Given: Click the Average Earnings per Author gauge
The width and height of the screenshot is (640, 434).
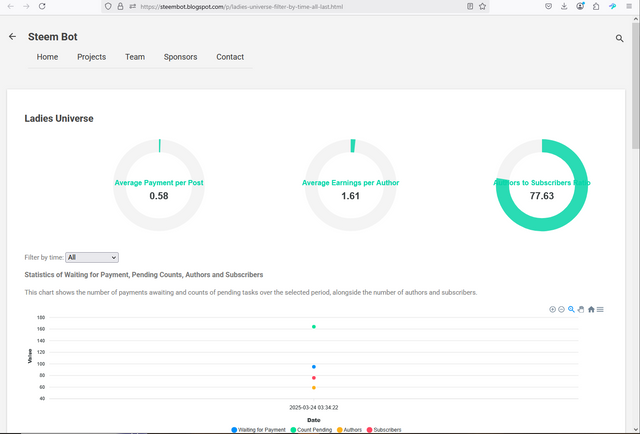Looking at the screenshot, I should click(x=351, y=185).
